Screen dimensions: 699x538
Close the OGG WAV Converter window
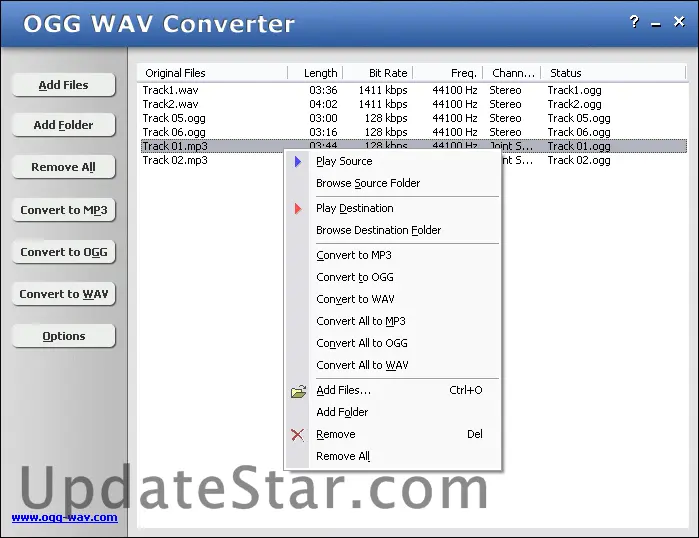[679, 21]
